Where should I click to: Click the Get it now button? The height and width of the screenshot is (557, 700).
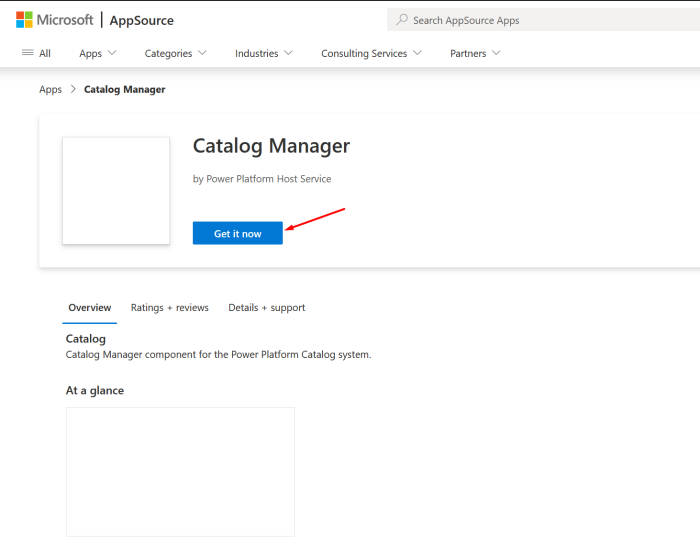click(x=238, y=233)
